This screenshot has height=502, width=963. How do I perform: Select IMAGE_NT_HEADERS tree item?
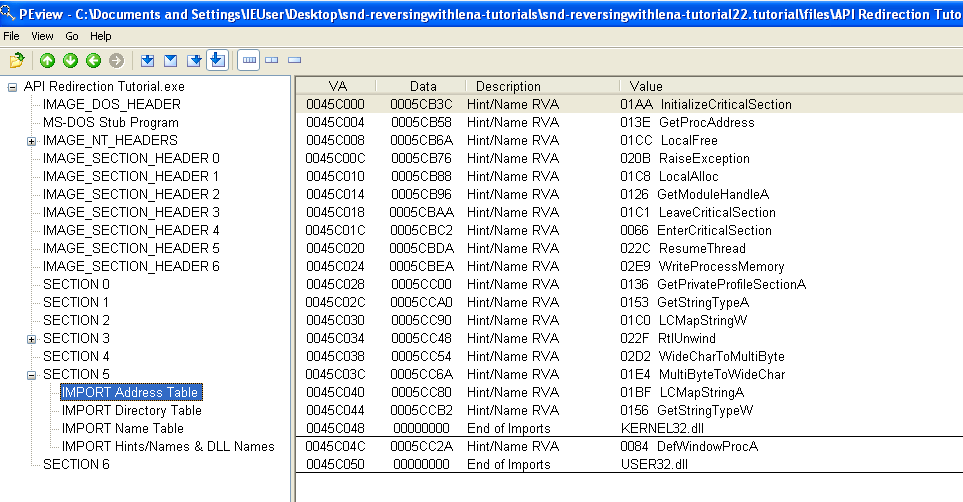click(110, 140)
